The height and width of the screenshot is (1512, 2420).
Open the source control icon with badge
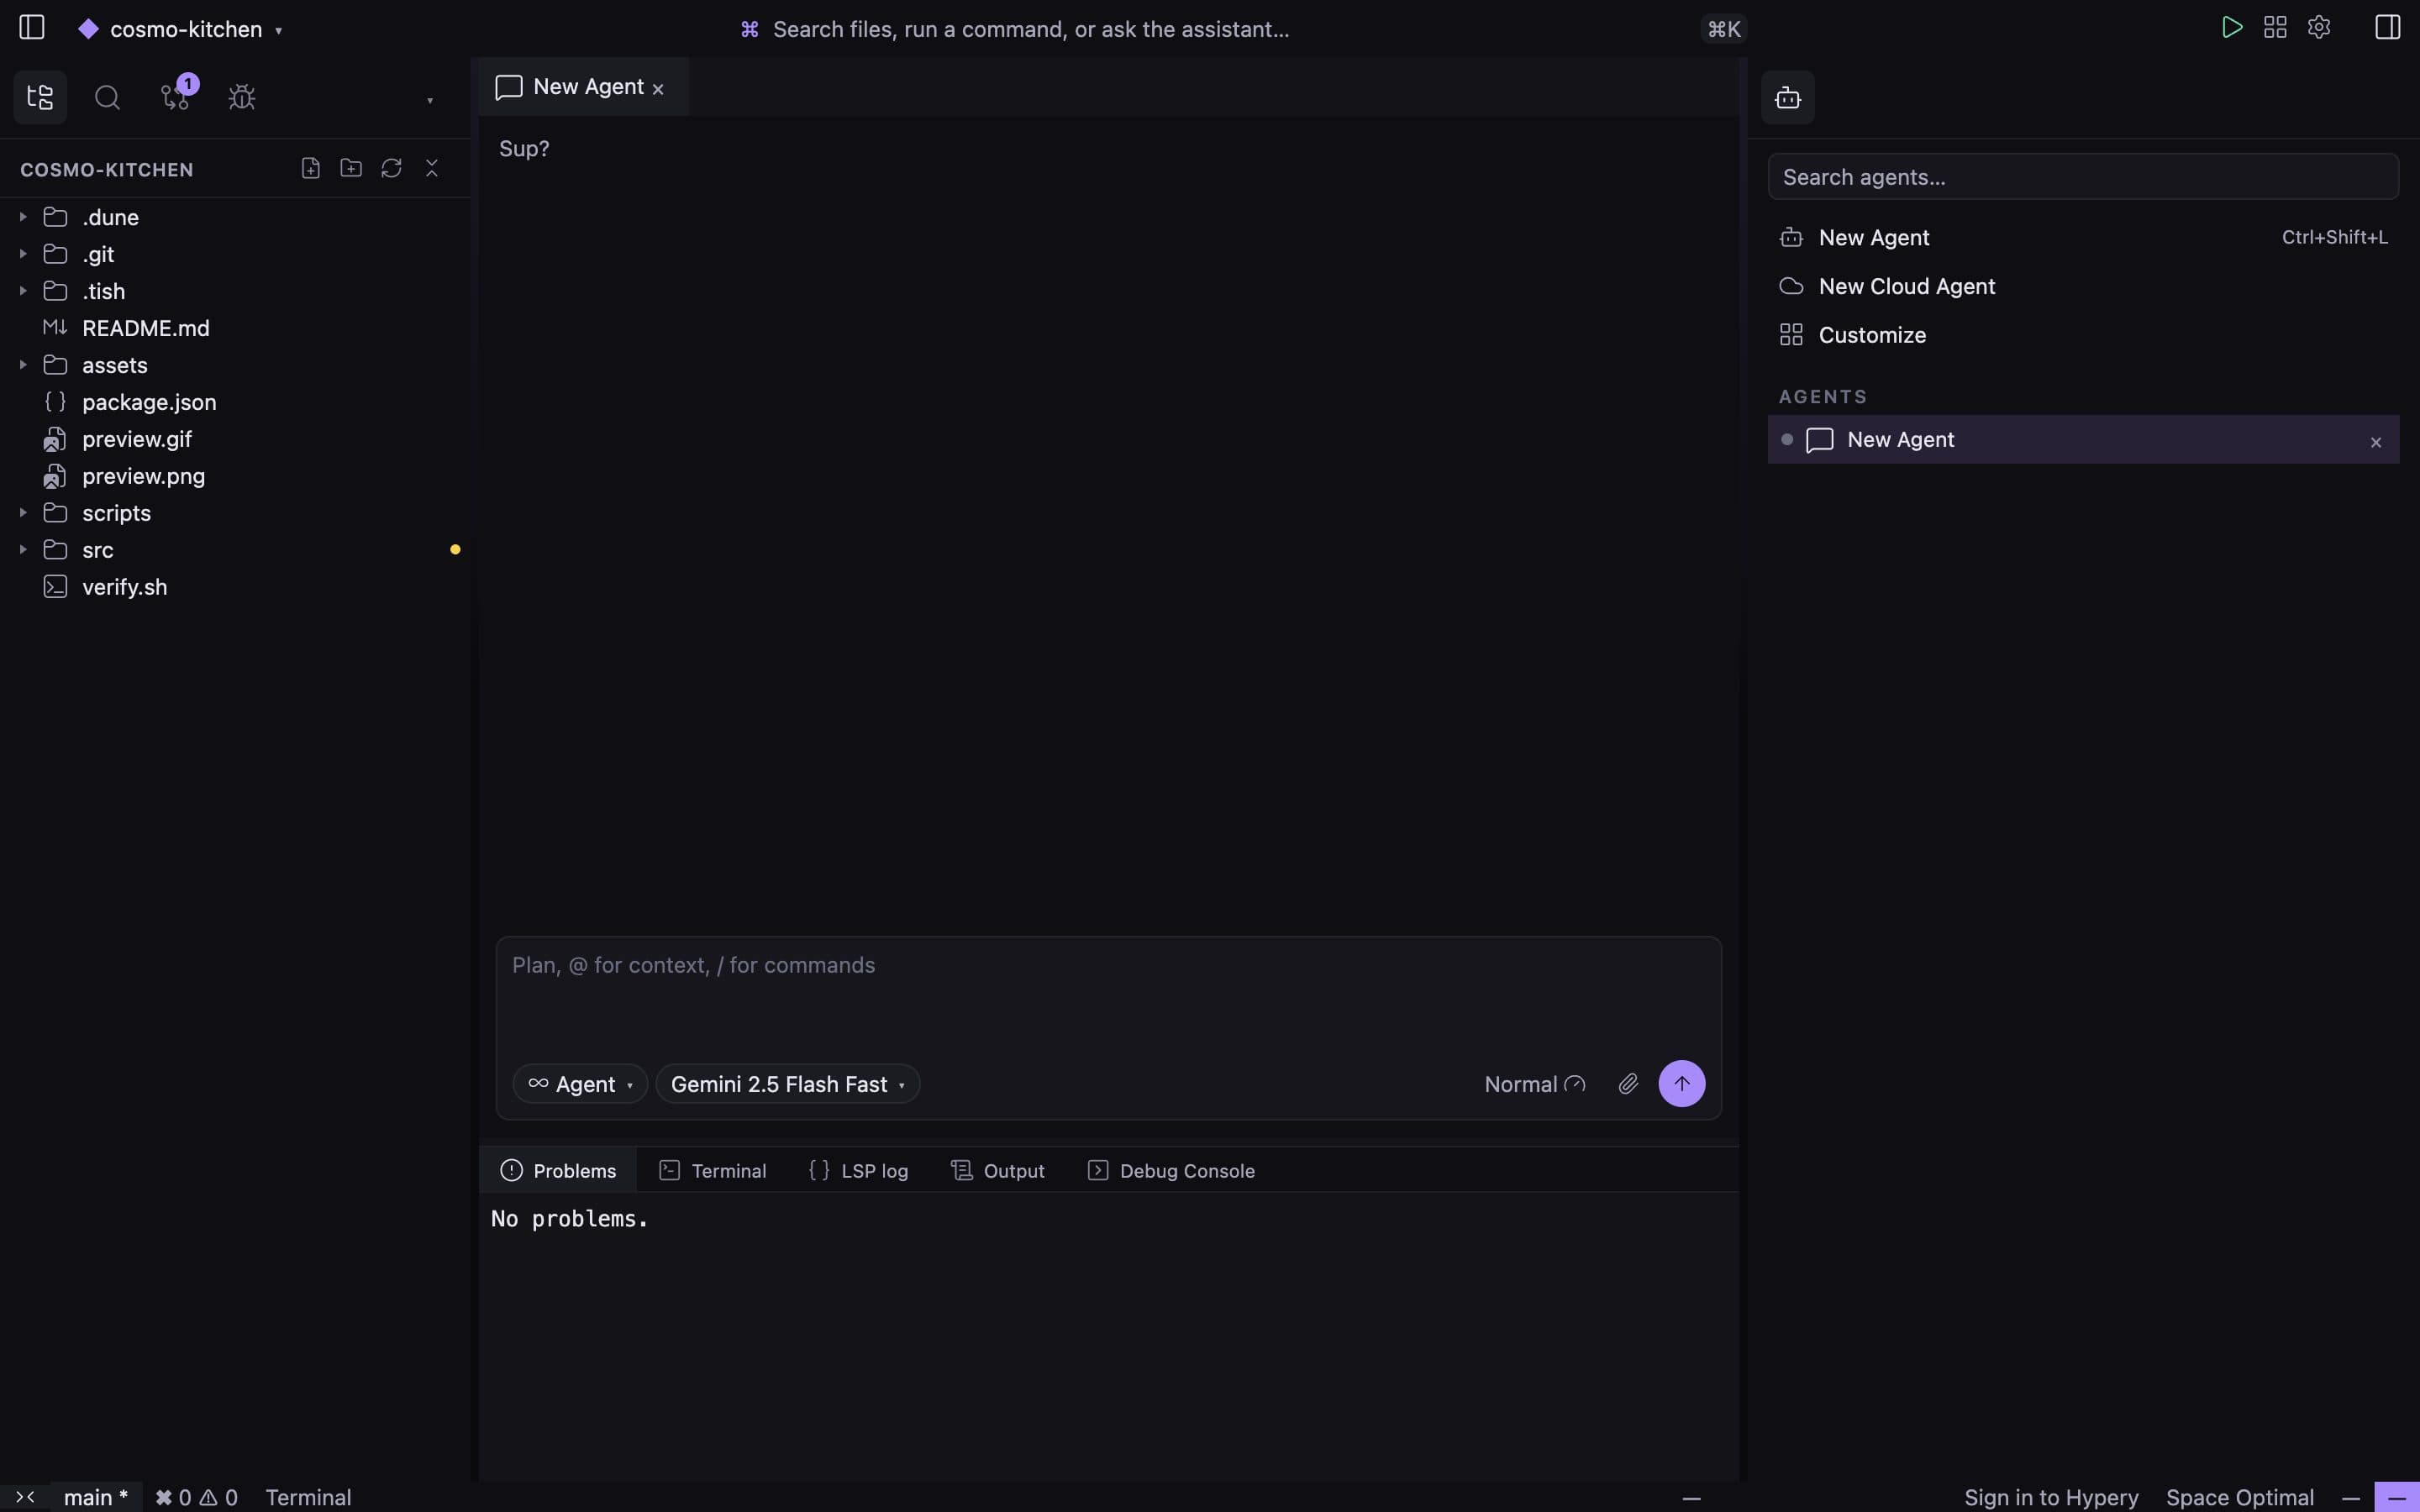click(176, 96)
